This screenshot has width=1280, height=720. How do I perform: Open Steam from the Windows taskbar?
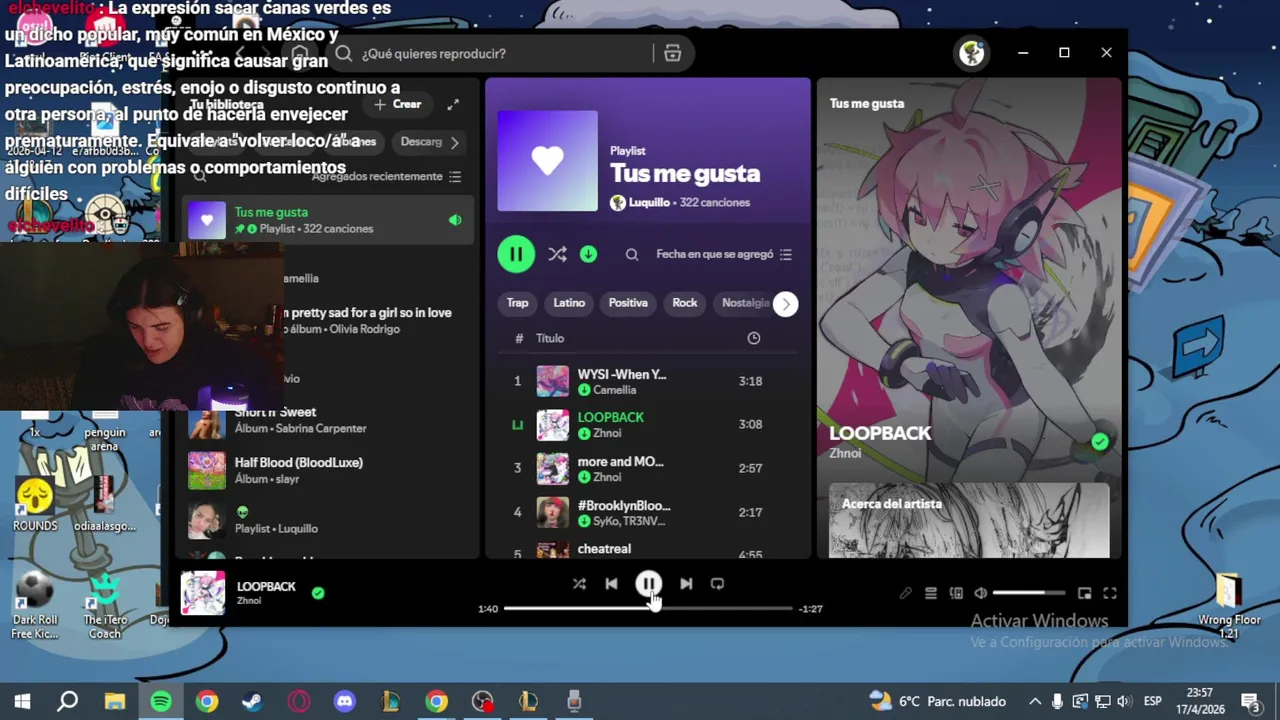point(253,701)
